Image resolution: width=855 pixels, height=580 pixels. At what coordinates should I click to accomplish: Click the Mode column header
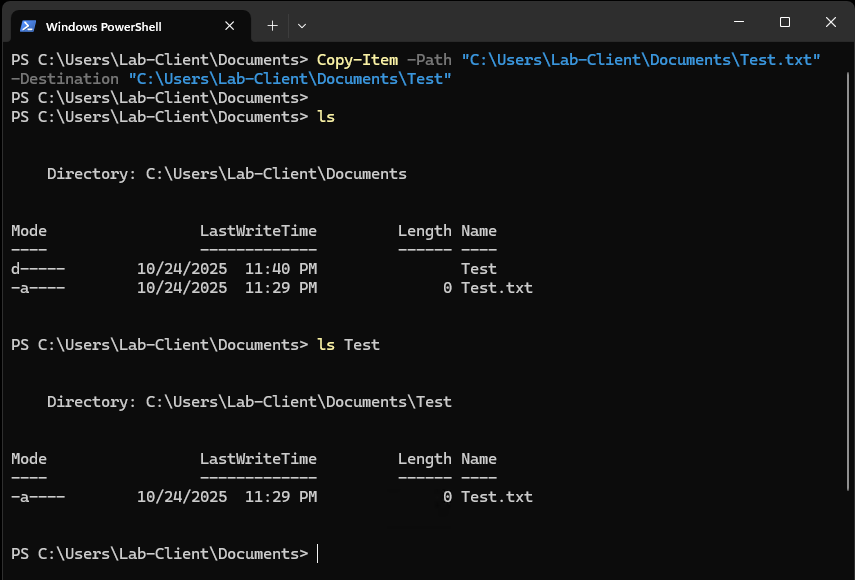tap(28, 230)
